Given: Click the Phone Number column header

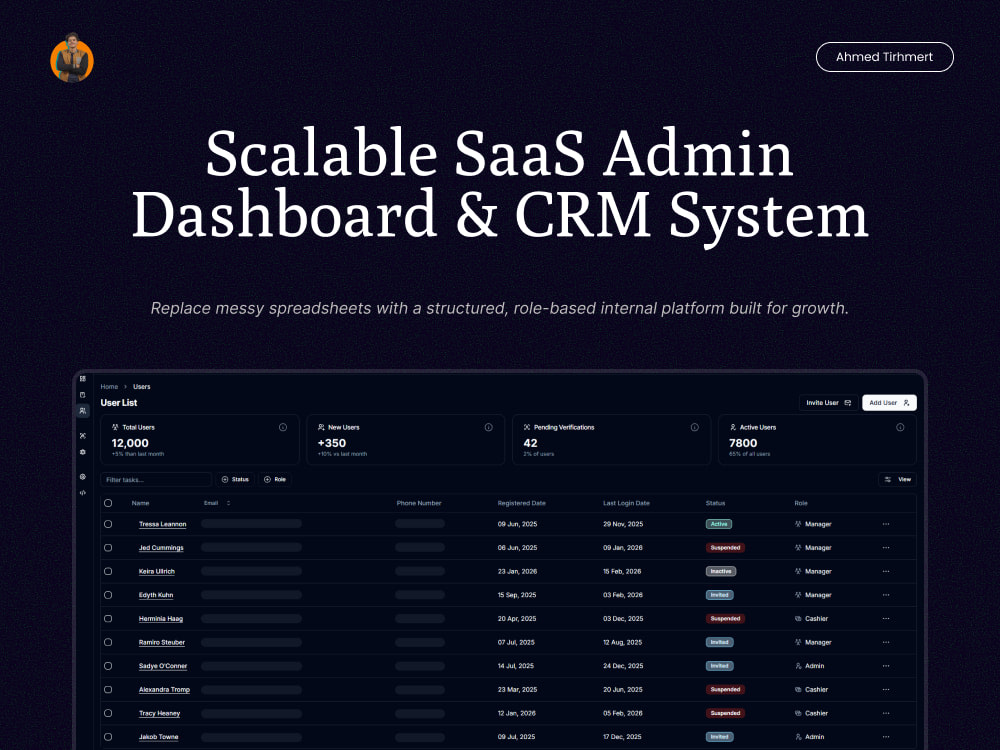Looking at the screenshot, I should coord(419,503).
